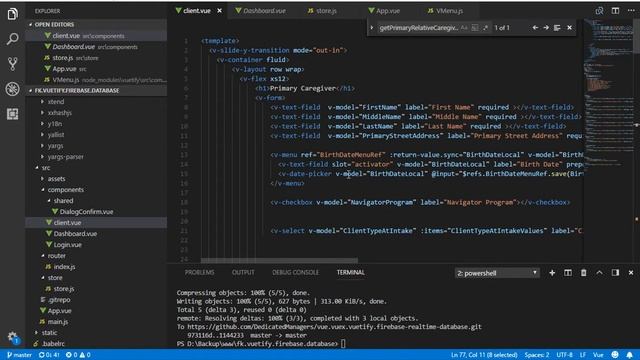
Task: Toggle Find in selection
Action: pos(557,28)
